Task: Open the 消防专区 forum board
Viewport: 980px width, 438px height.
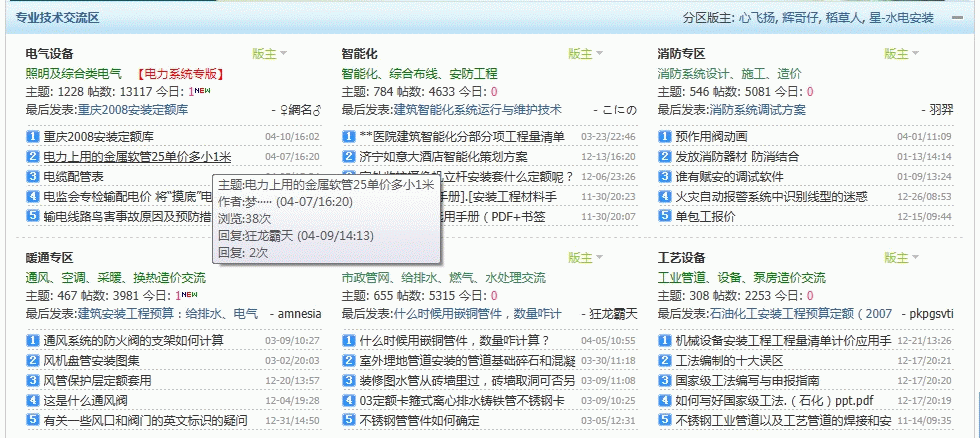Action: [681, 54]
